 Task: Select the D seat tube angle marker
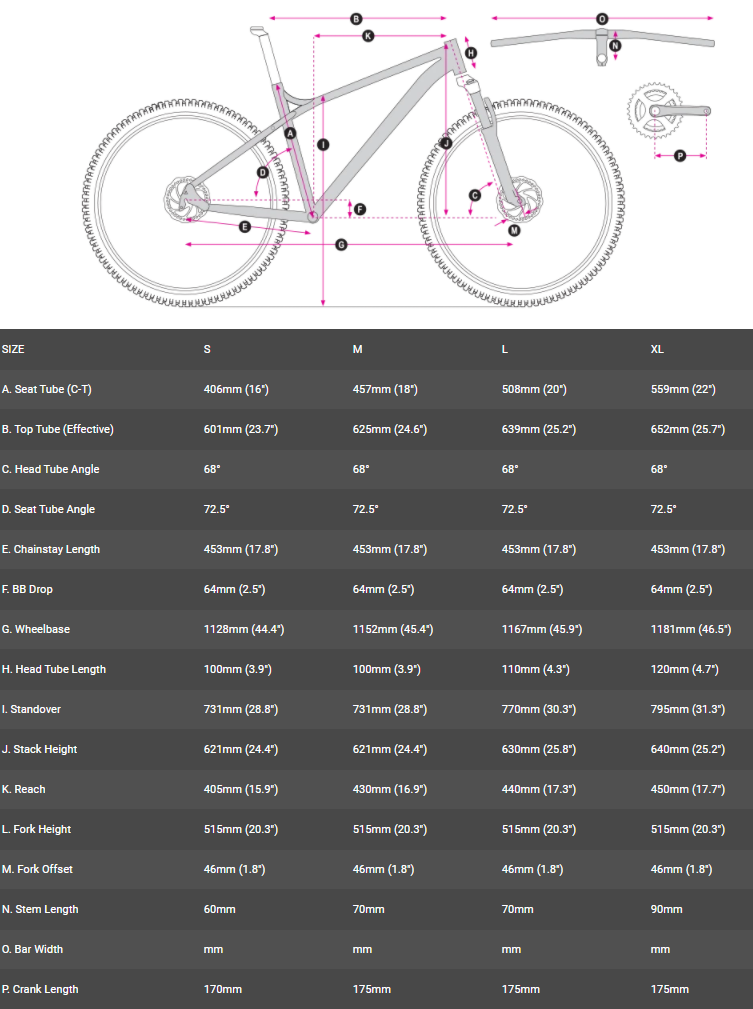pyautogui.click(x=262, y=173)
